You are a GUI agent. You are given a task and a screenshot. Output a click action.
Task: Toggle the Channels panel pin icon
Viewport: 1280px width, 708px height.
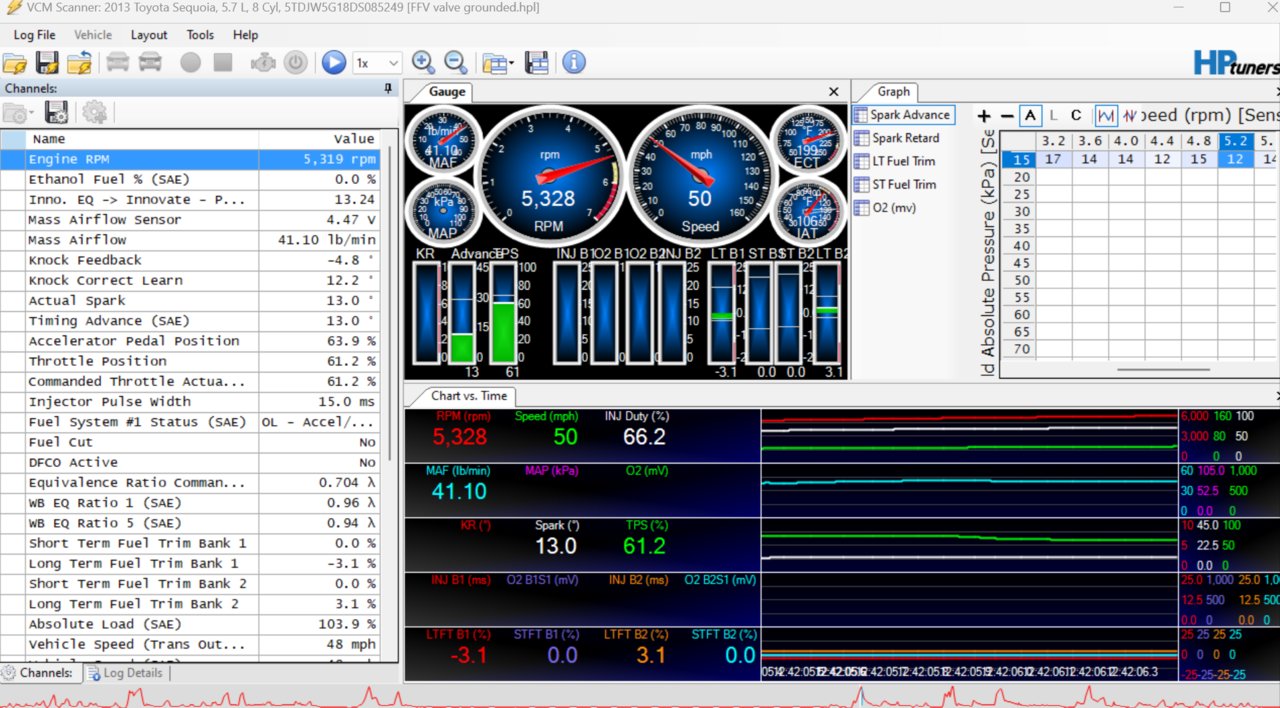click(389, 88)
